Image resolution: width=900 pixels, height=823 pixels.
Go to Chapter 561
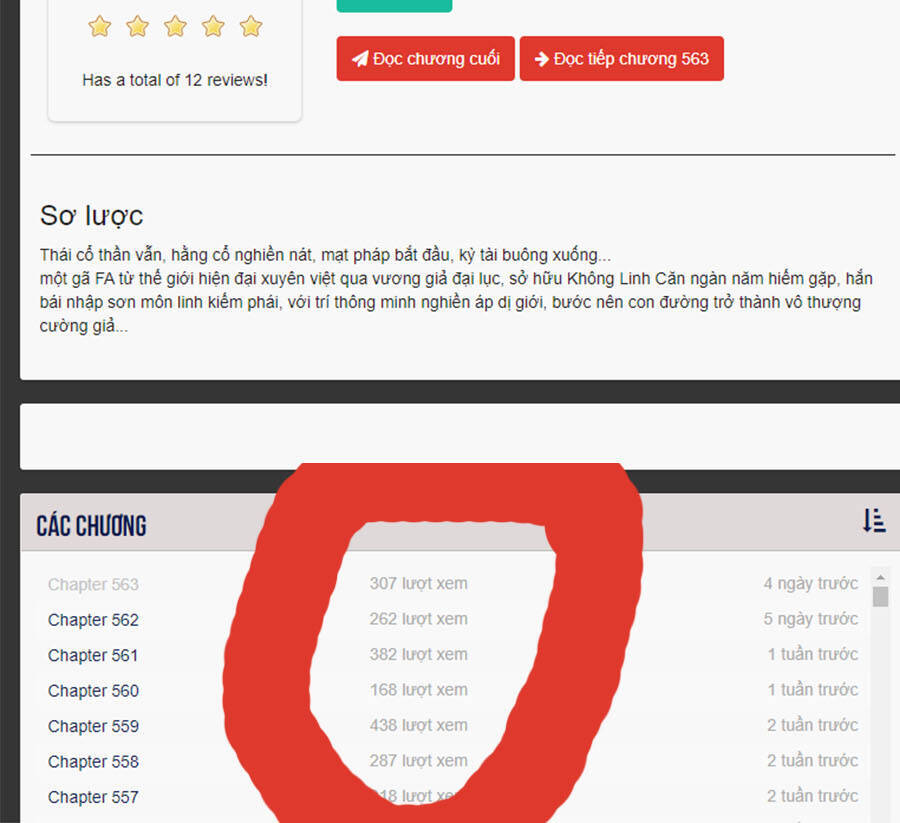click(93, 656)
